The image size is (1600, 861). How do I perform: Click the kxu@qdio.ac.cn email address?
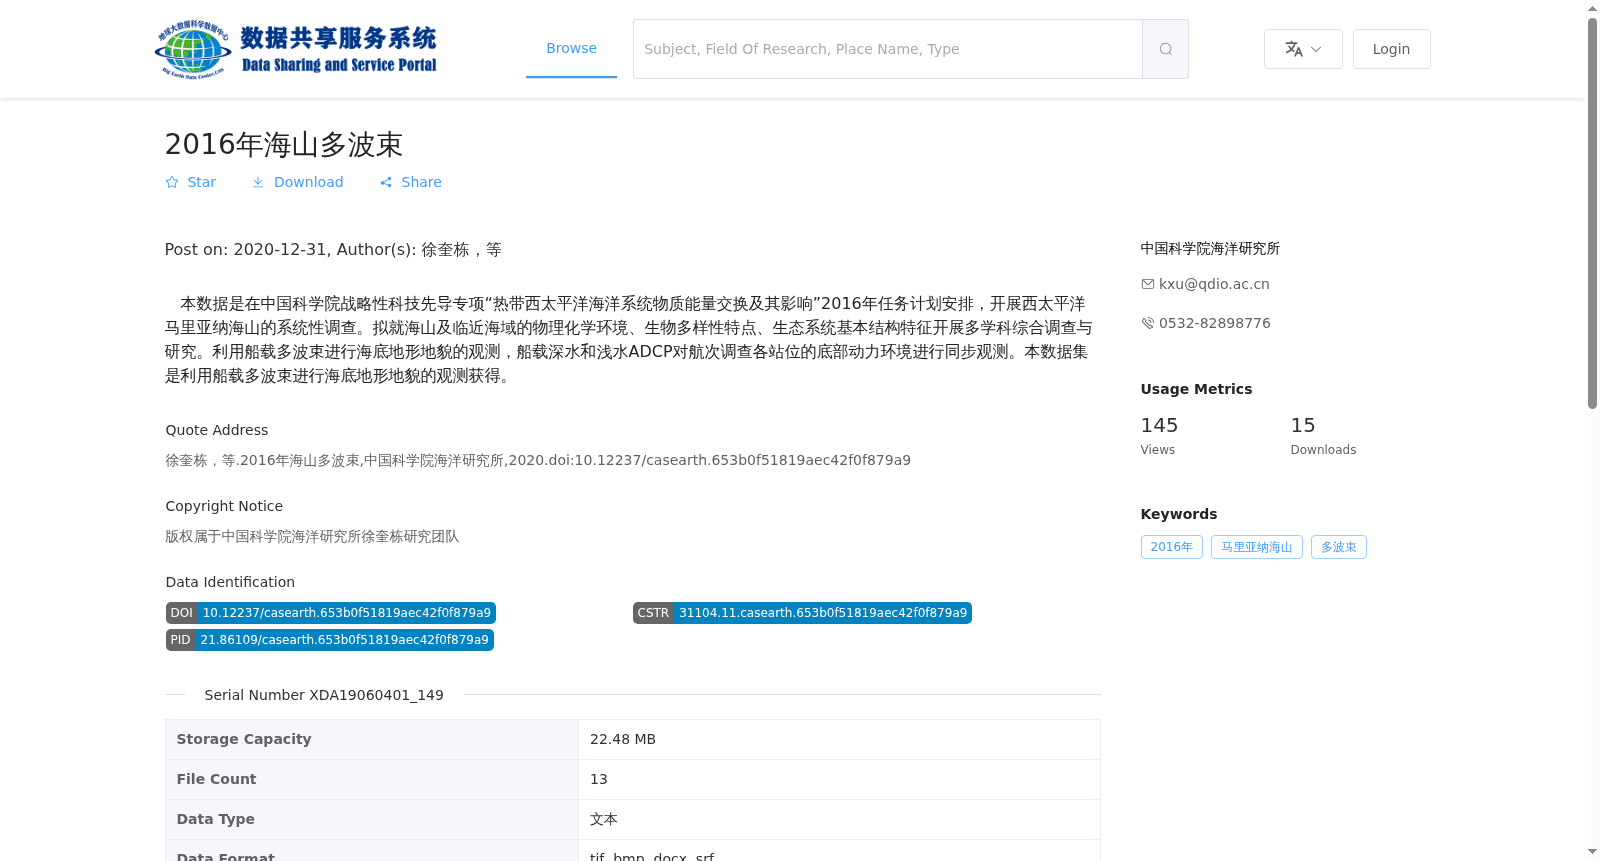(x=1214, y=284)
